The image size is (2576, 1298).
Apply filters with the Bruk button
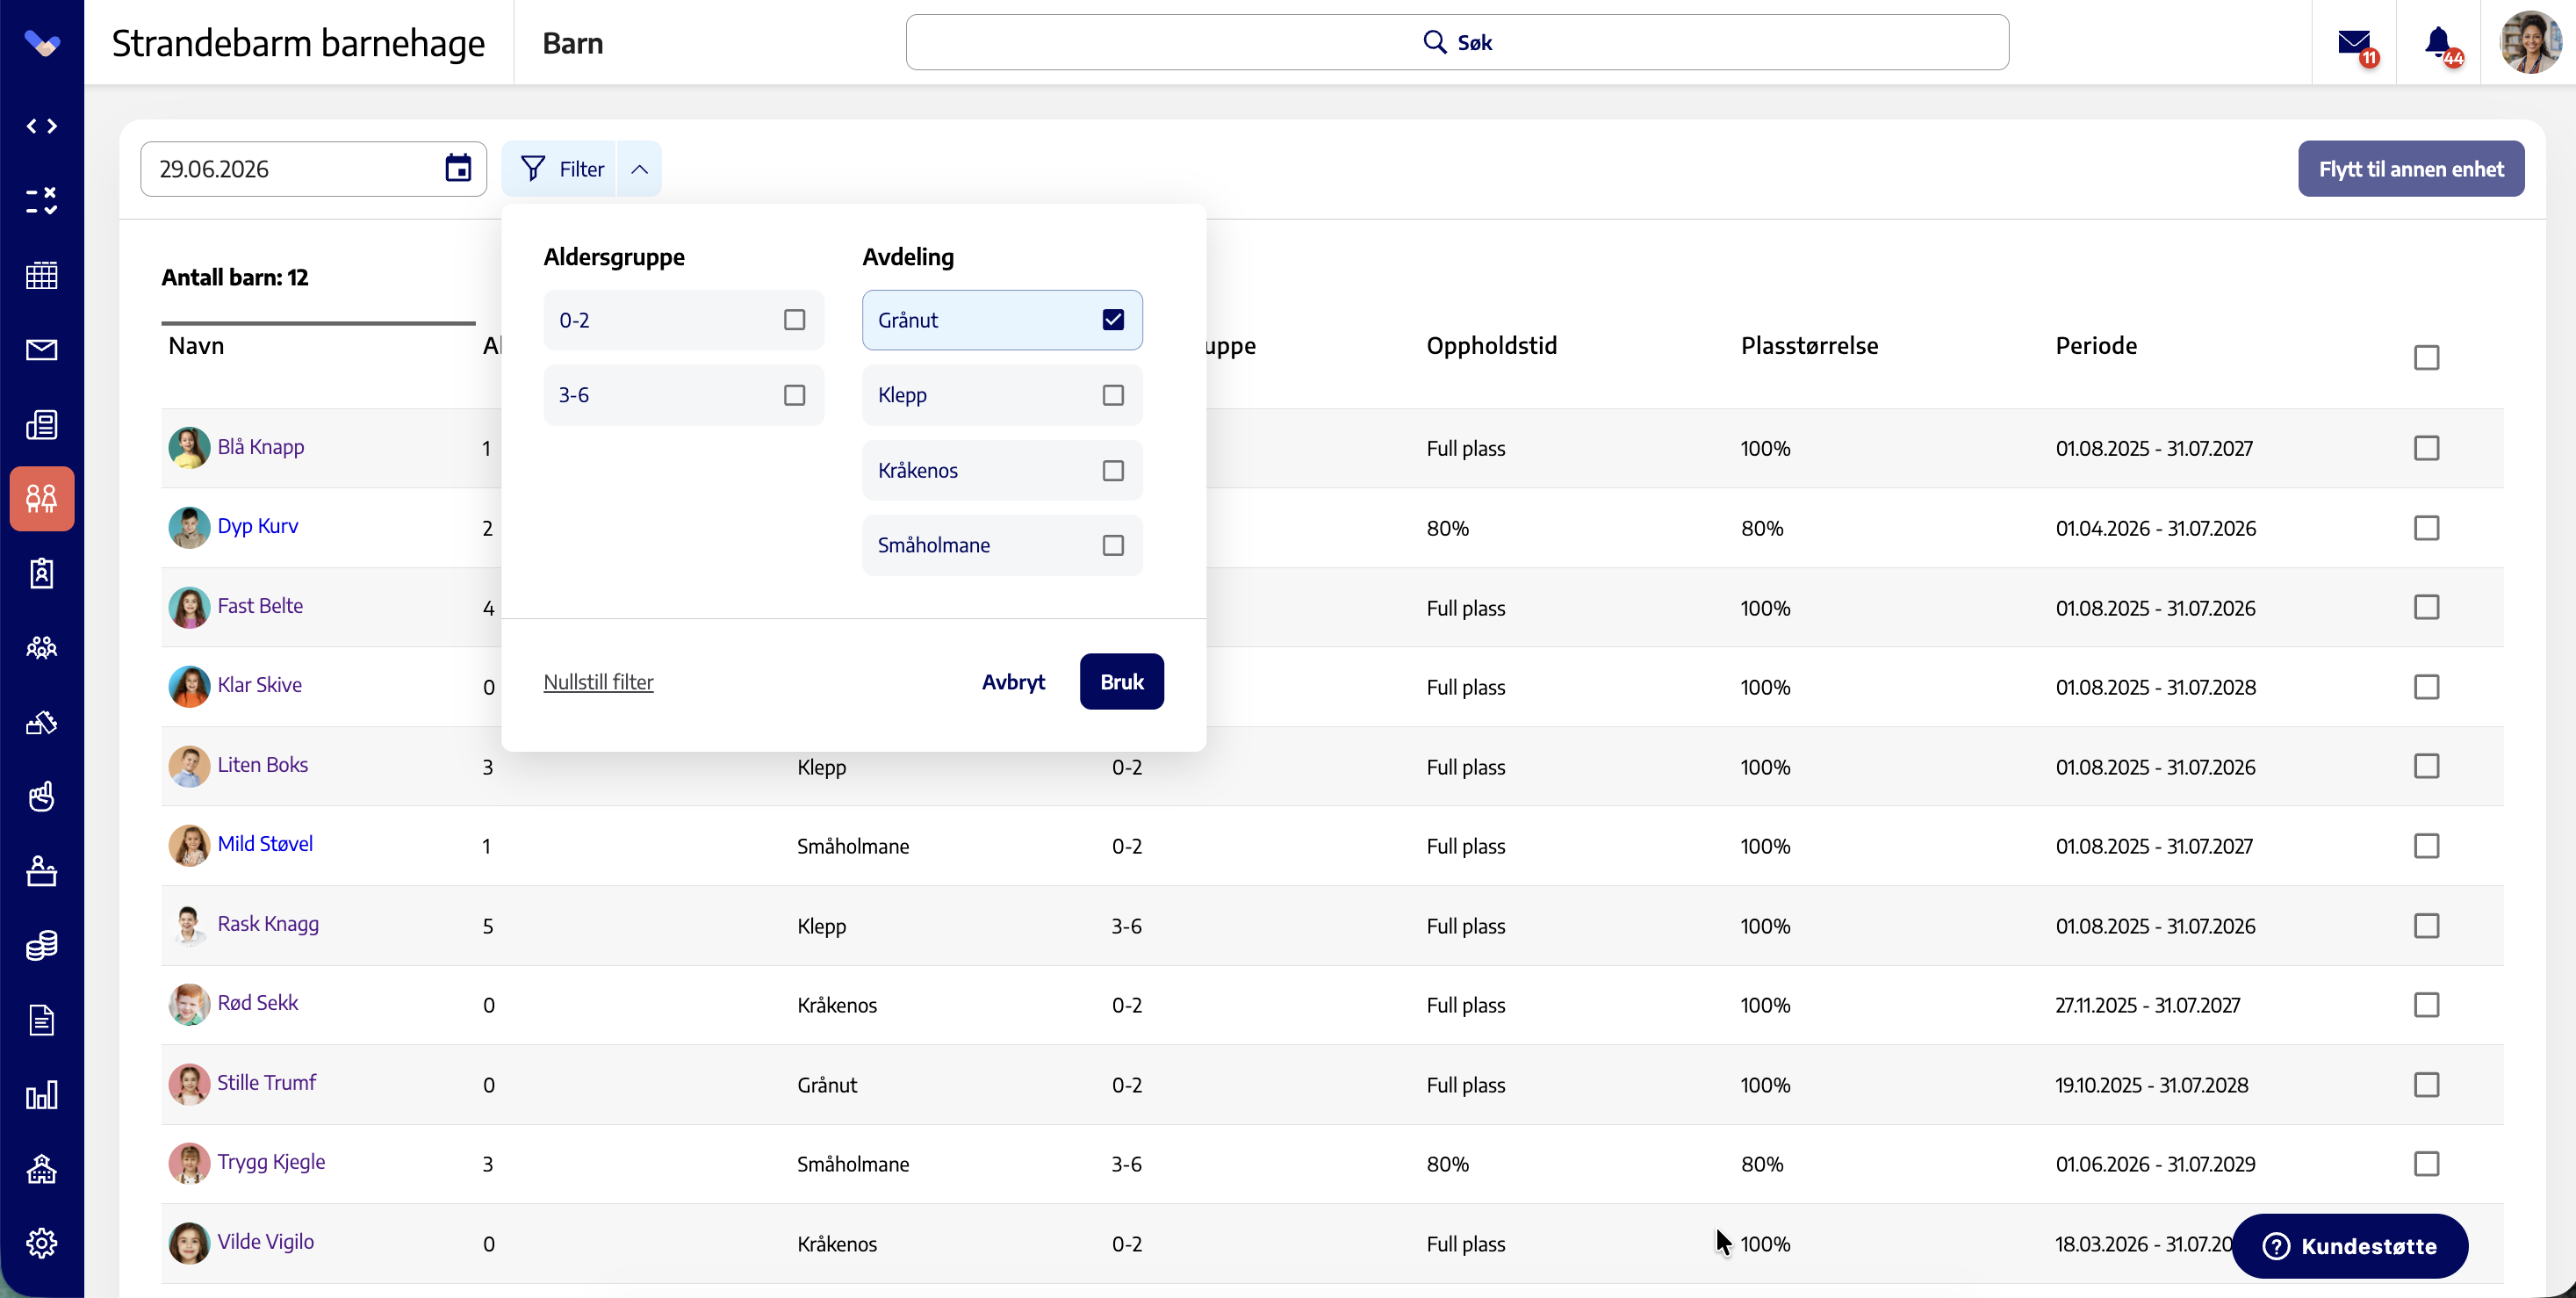click(x=1121, y=681)
